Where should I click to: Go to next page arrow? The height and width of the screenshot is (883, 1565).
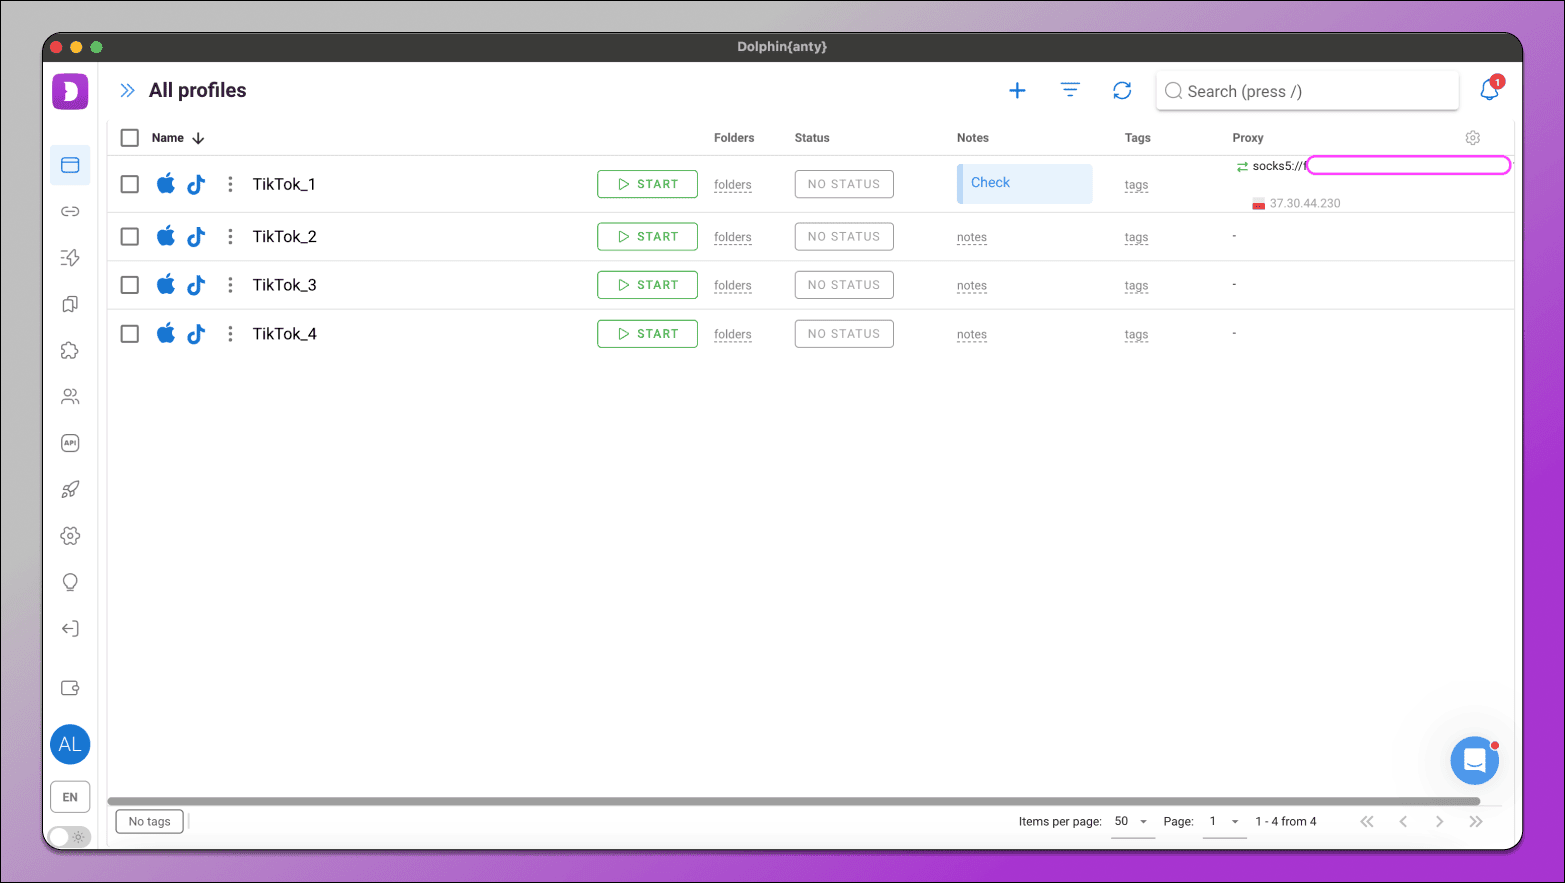point(1440,822)
